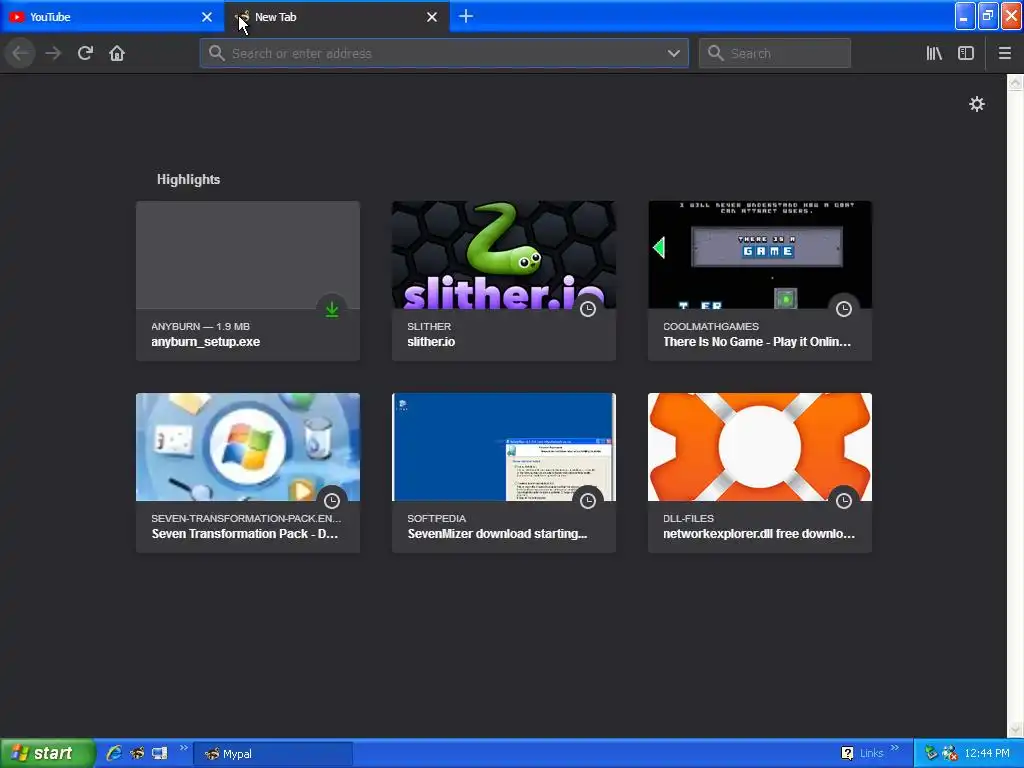This screenshot has height=768, width=1024.
Task: Switch to the YouTube tab
Action: tap(112, 17)
